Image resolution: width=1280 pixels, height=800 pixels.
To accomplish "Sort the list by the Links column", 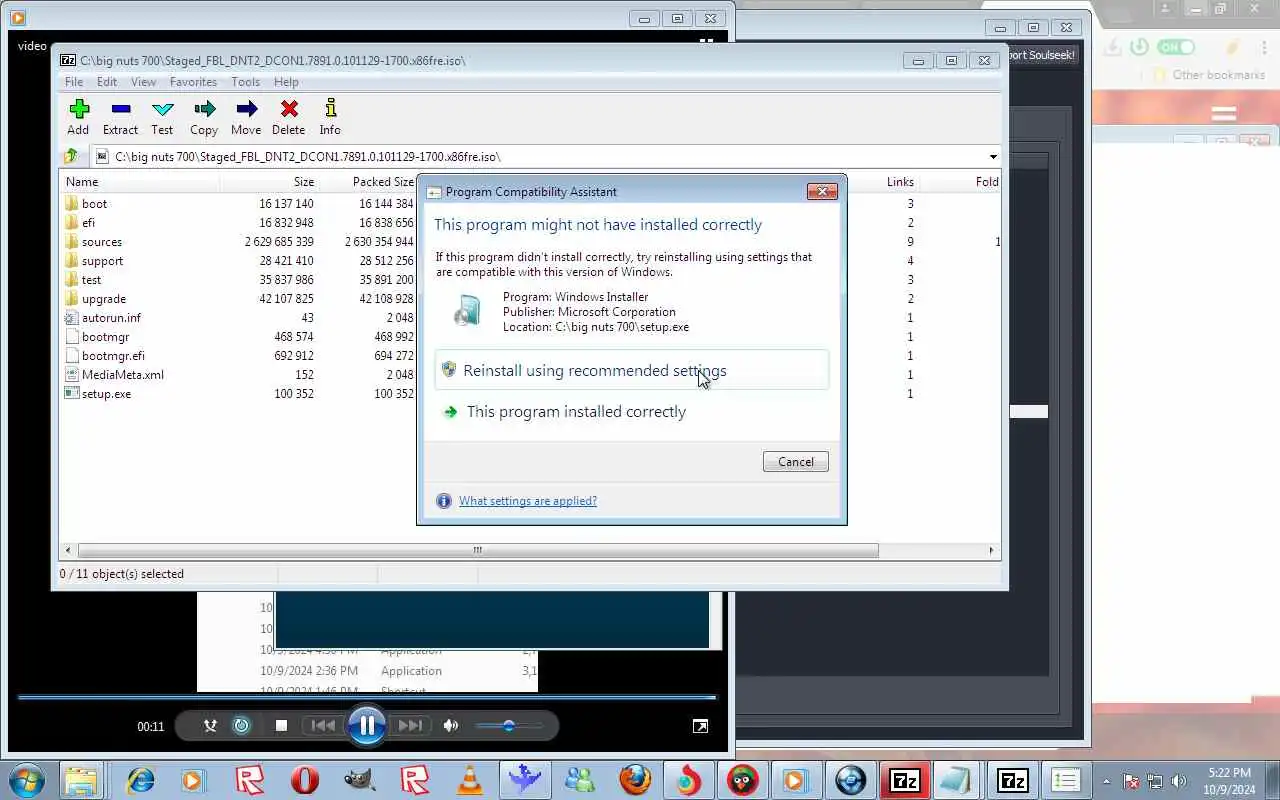I will tap(884, 181).
